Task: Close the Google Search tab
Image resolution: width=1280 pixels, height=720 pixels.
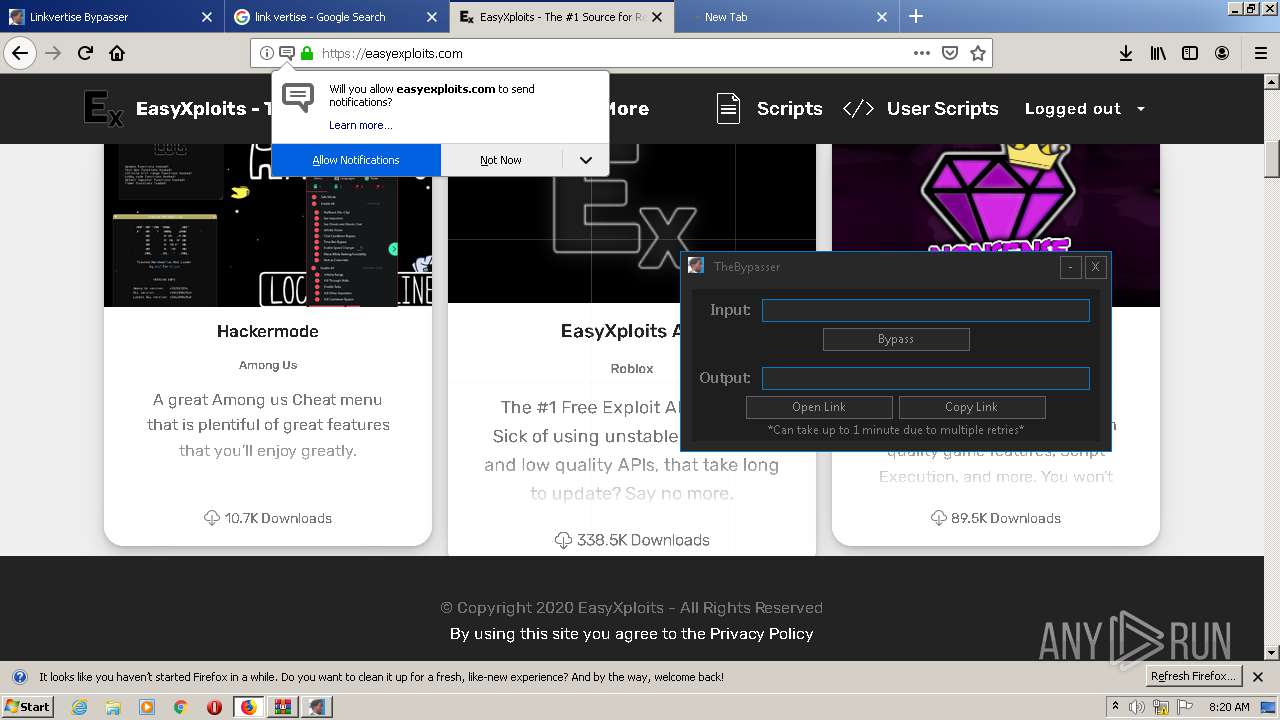Action: [x=431, y=17]
